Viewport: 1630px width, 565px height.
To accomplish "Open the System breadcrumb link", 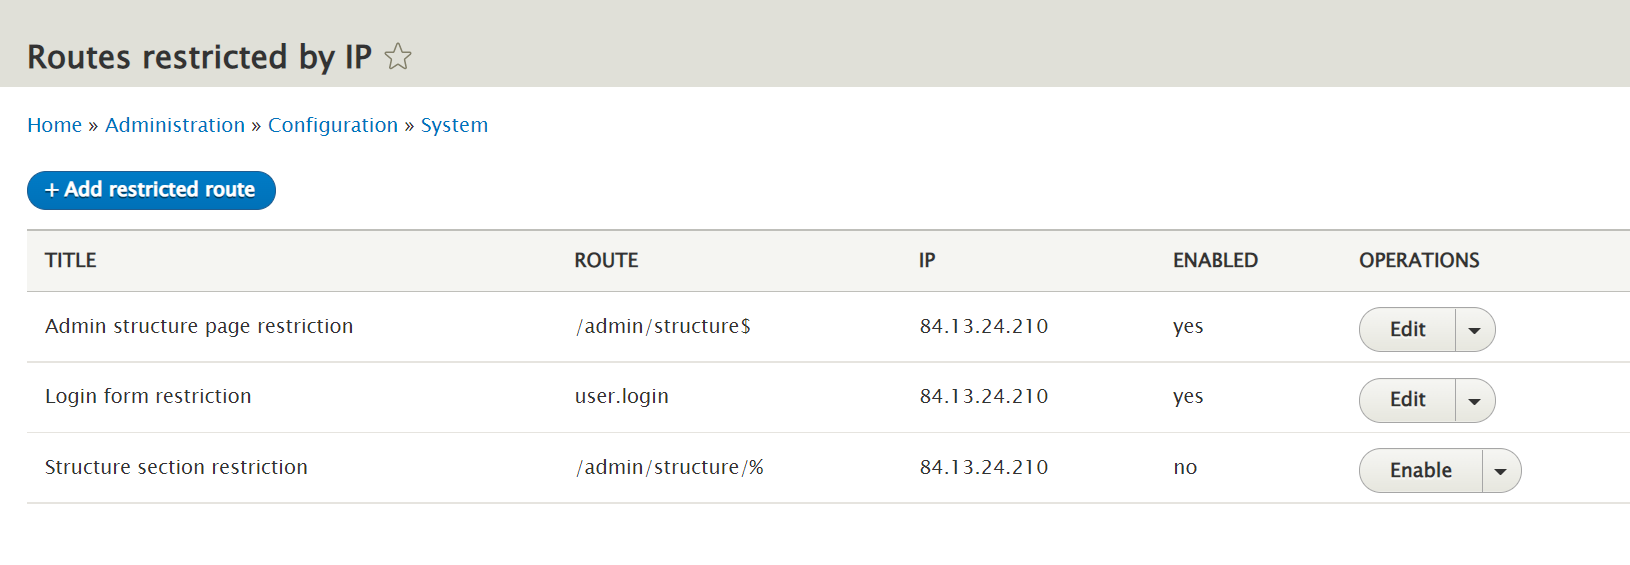I will click(454, 125).
